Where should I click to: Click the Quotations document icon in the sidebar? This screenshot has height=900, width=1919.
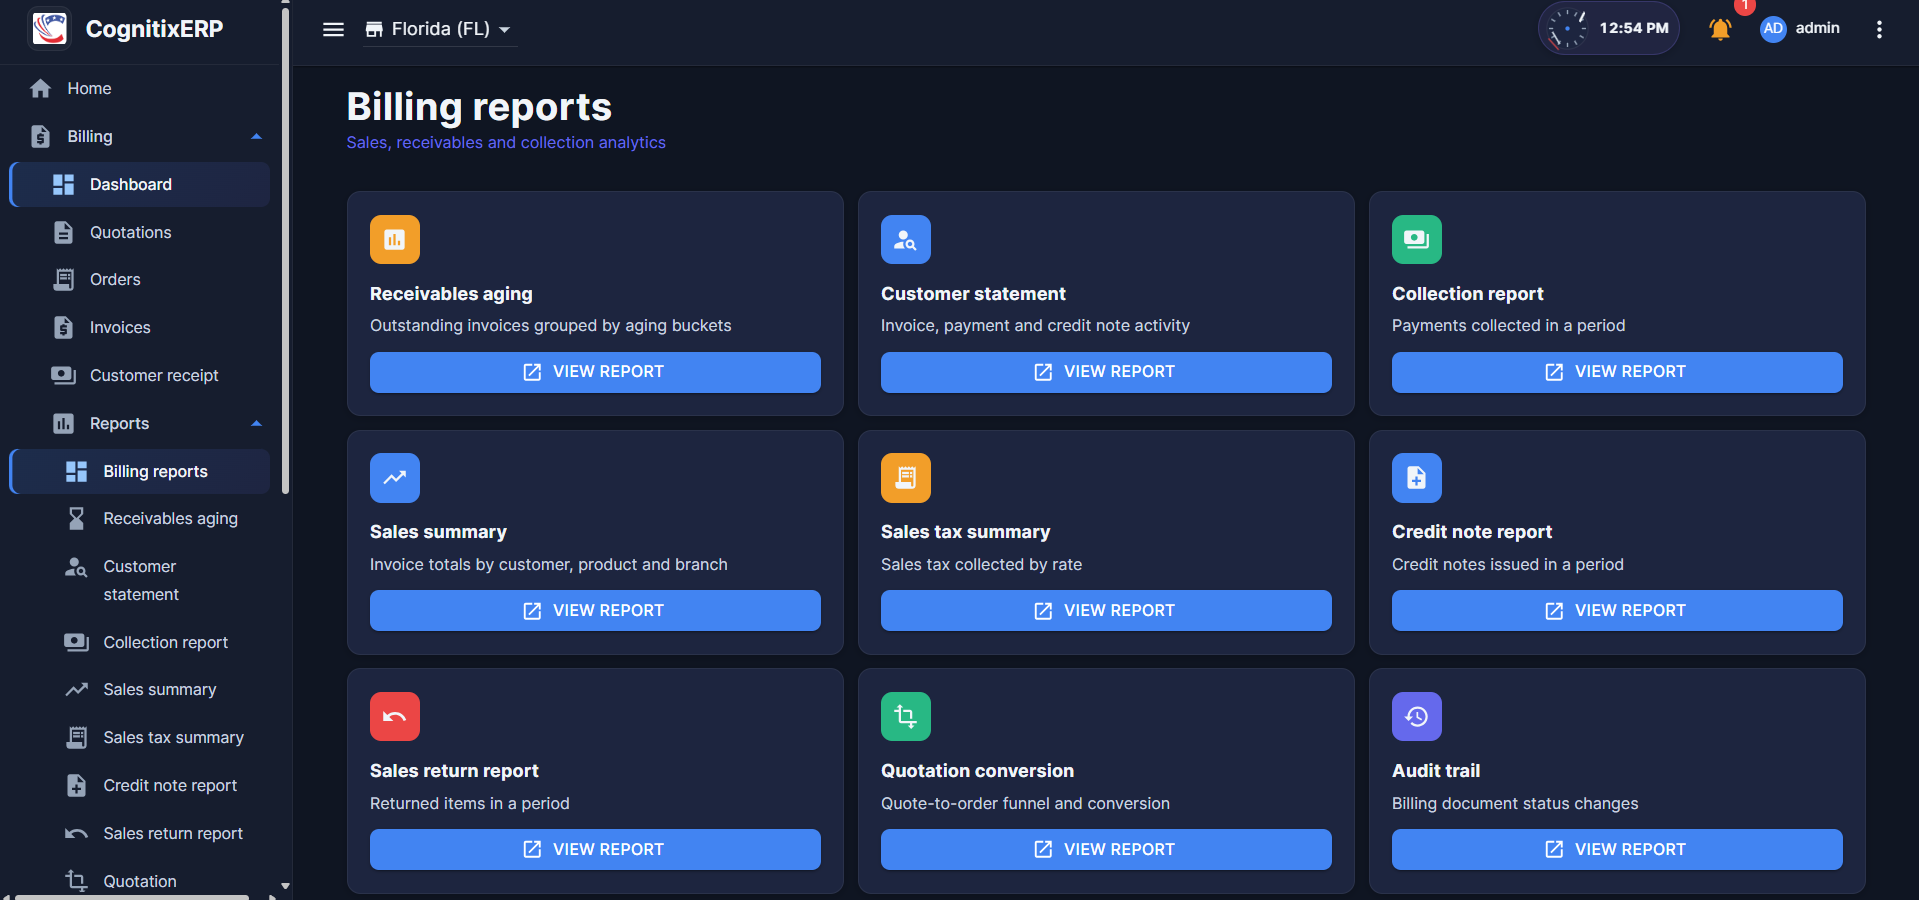coord(63,232)
